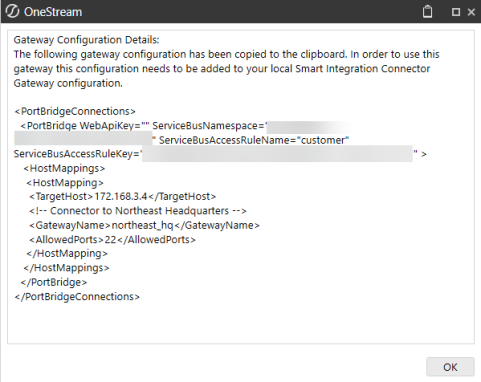Place cursor on Gateway Configuration Details heading
481x382 pixels.
pyautogui.click(x=86, y=40)
